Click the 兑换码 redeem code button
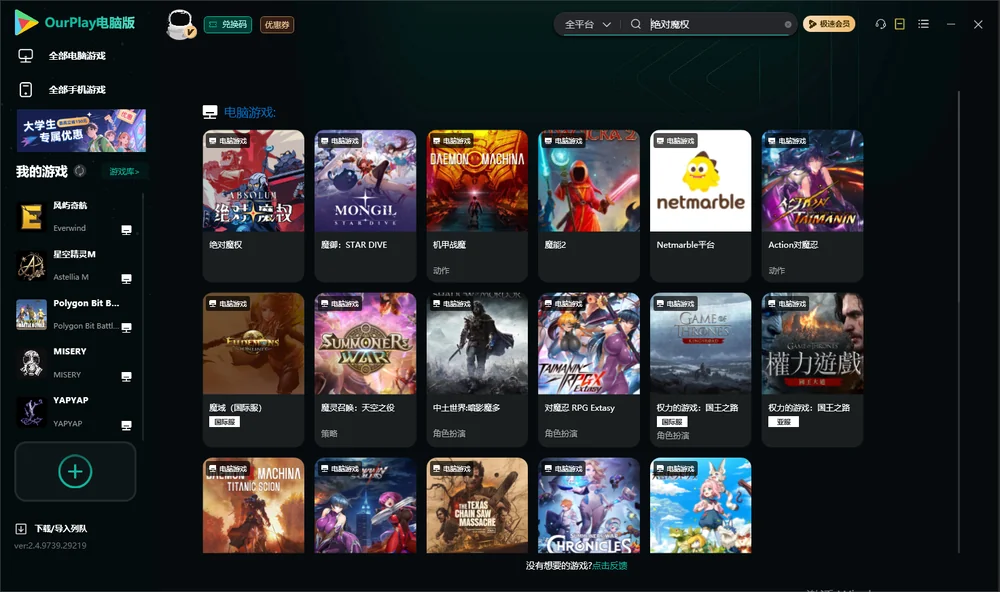This screenshot has width=1000, height=592. (x=228, y=25)
